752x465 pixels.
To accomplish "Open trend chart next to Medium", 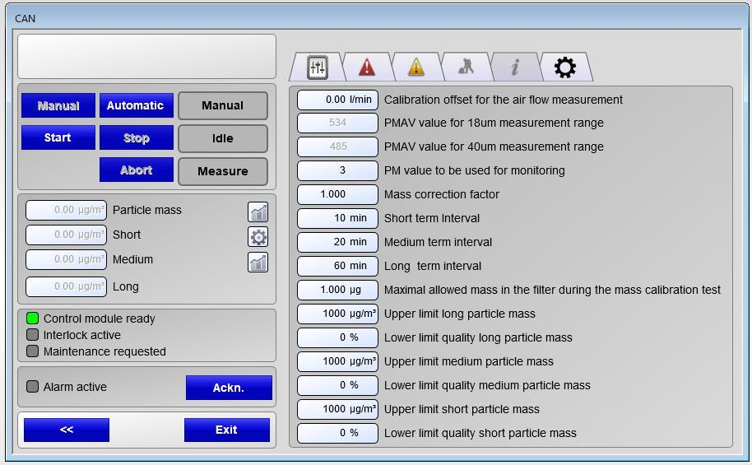I will click(258, 262).
